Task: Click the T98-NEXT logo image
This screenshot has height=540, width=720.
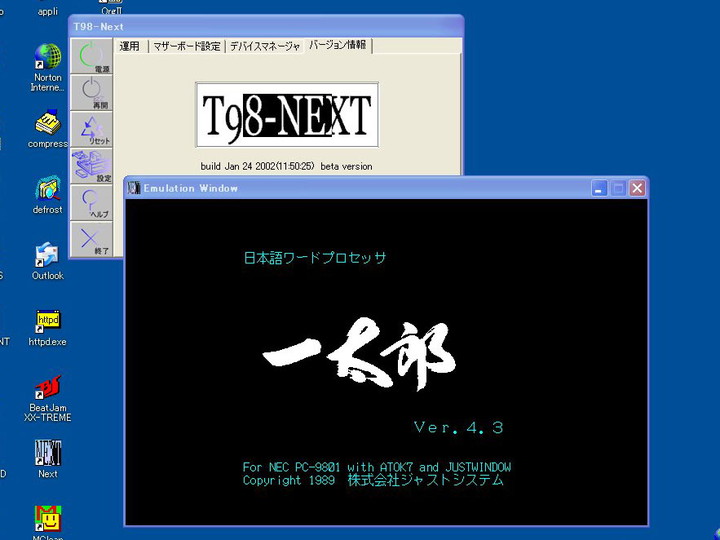Action: [287, 115]
